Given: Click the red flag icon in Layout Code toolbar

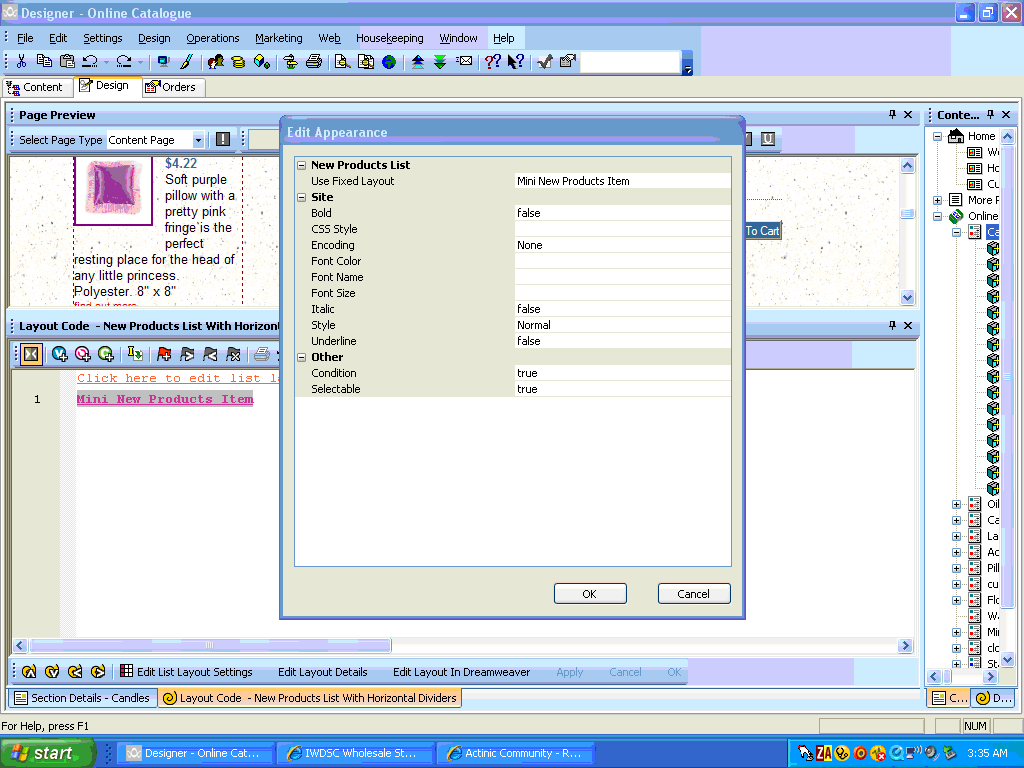Looking at the screenshot, I should tap(164, 354).
